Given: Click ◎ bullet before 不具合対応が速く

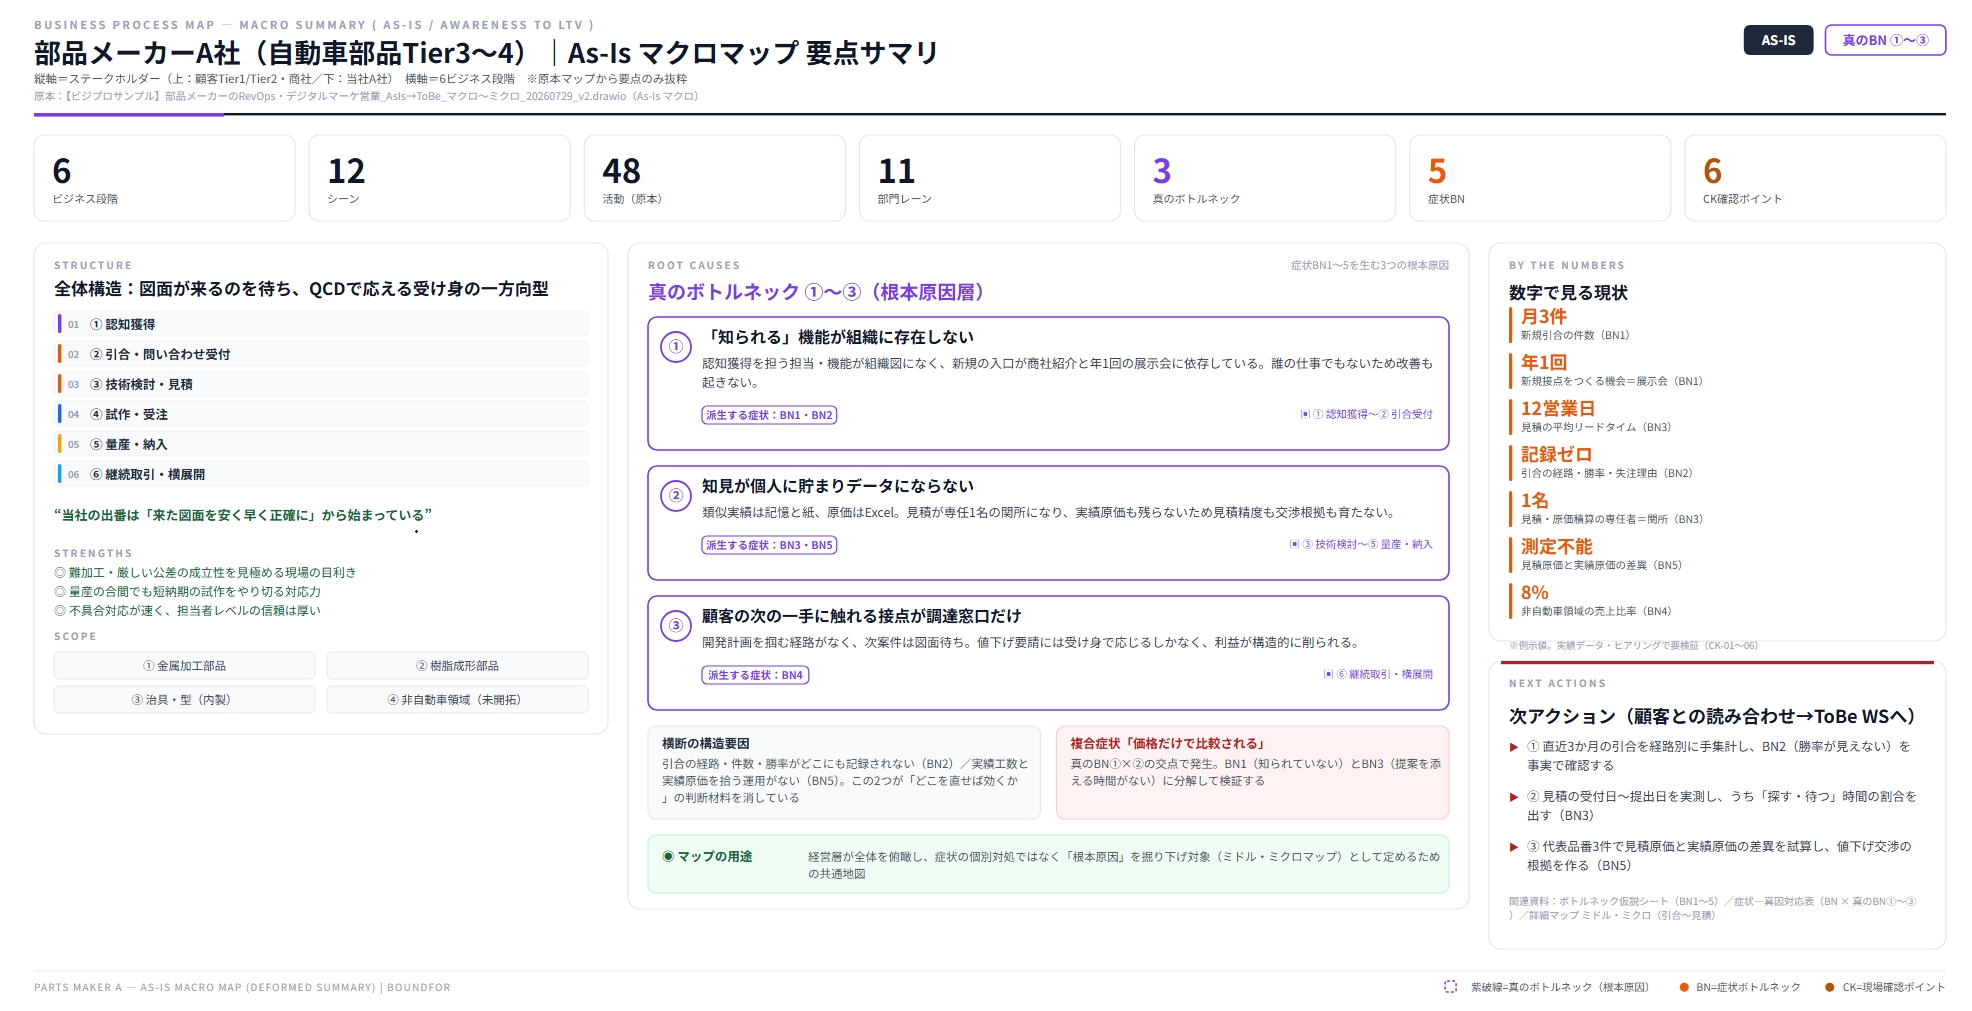Looking at the screenshot, I should [60, 611].
